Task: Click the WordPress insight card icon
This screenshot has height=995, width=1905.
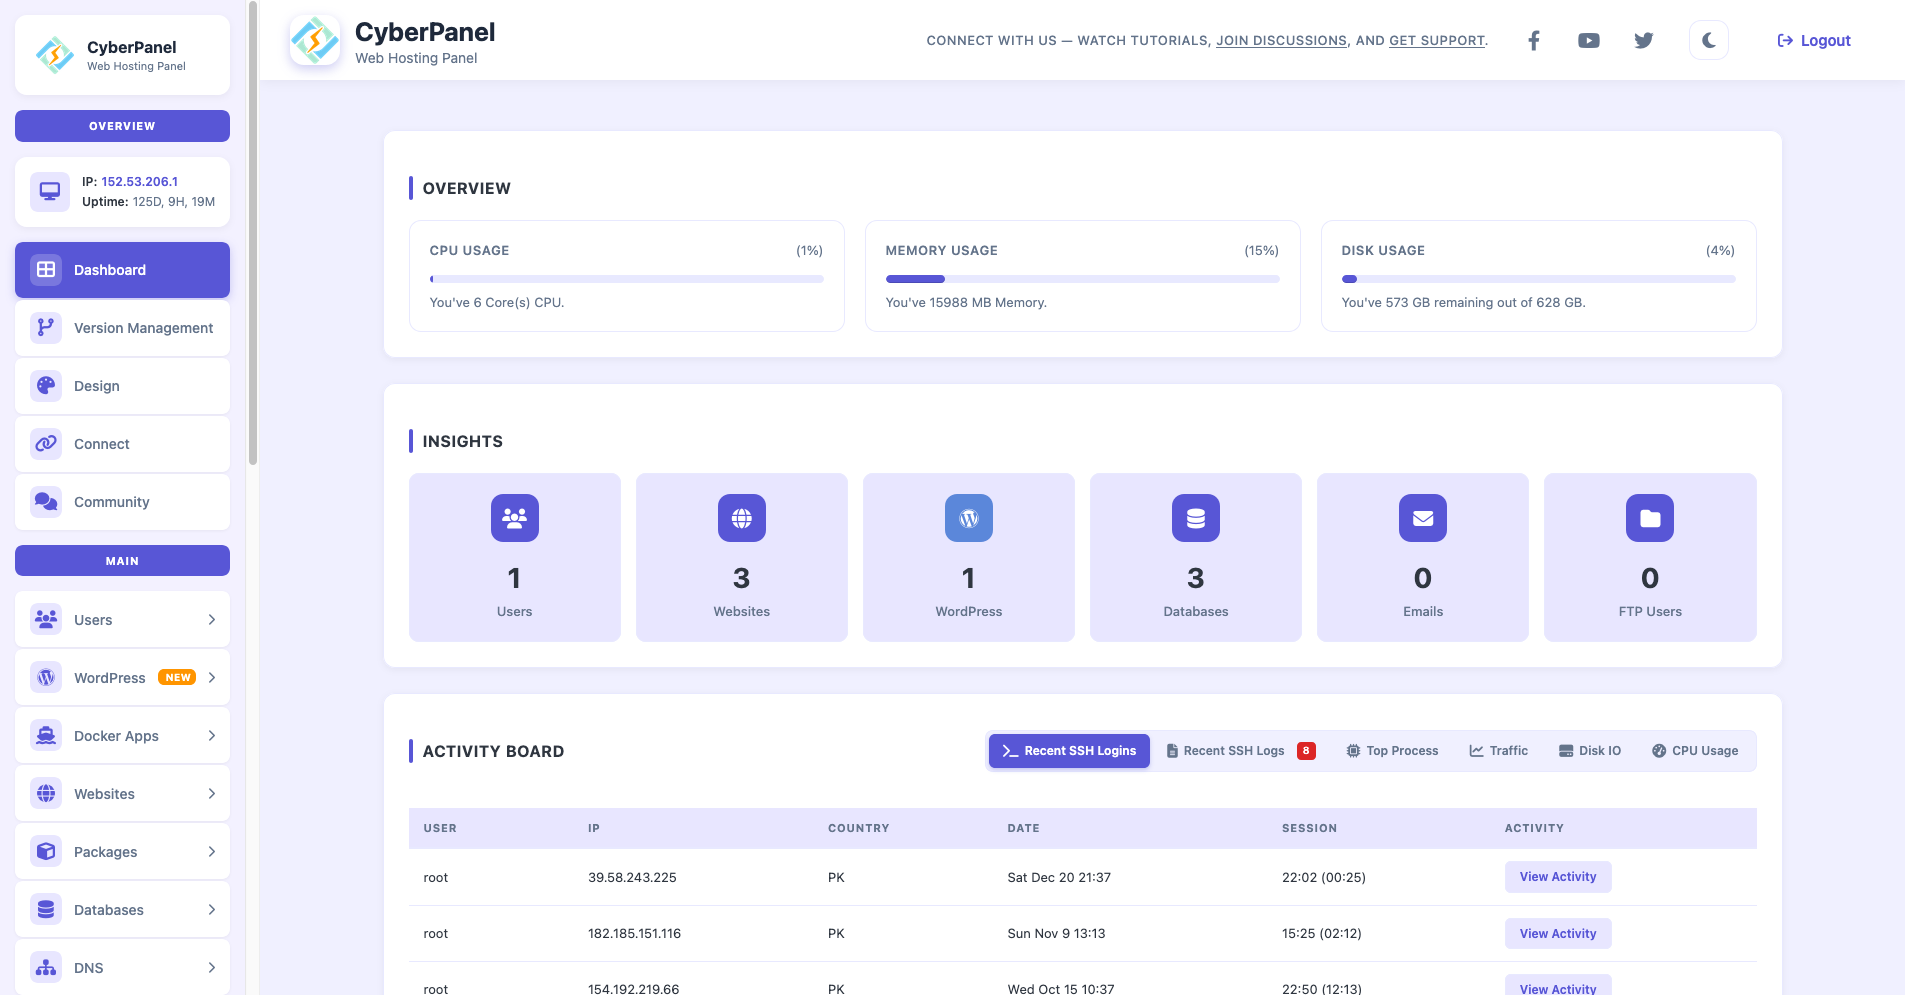Action: click(967, 518)
